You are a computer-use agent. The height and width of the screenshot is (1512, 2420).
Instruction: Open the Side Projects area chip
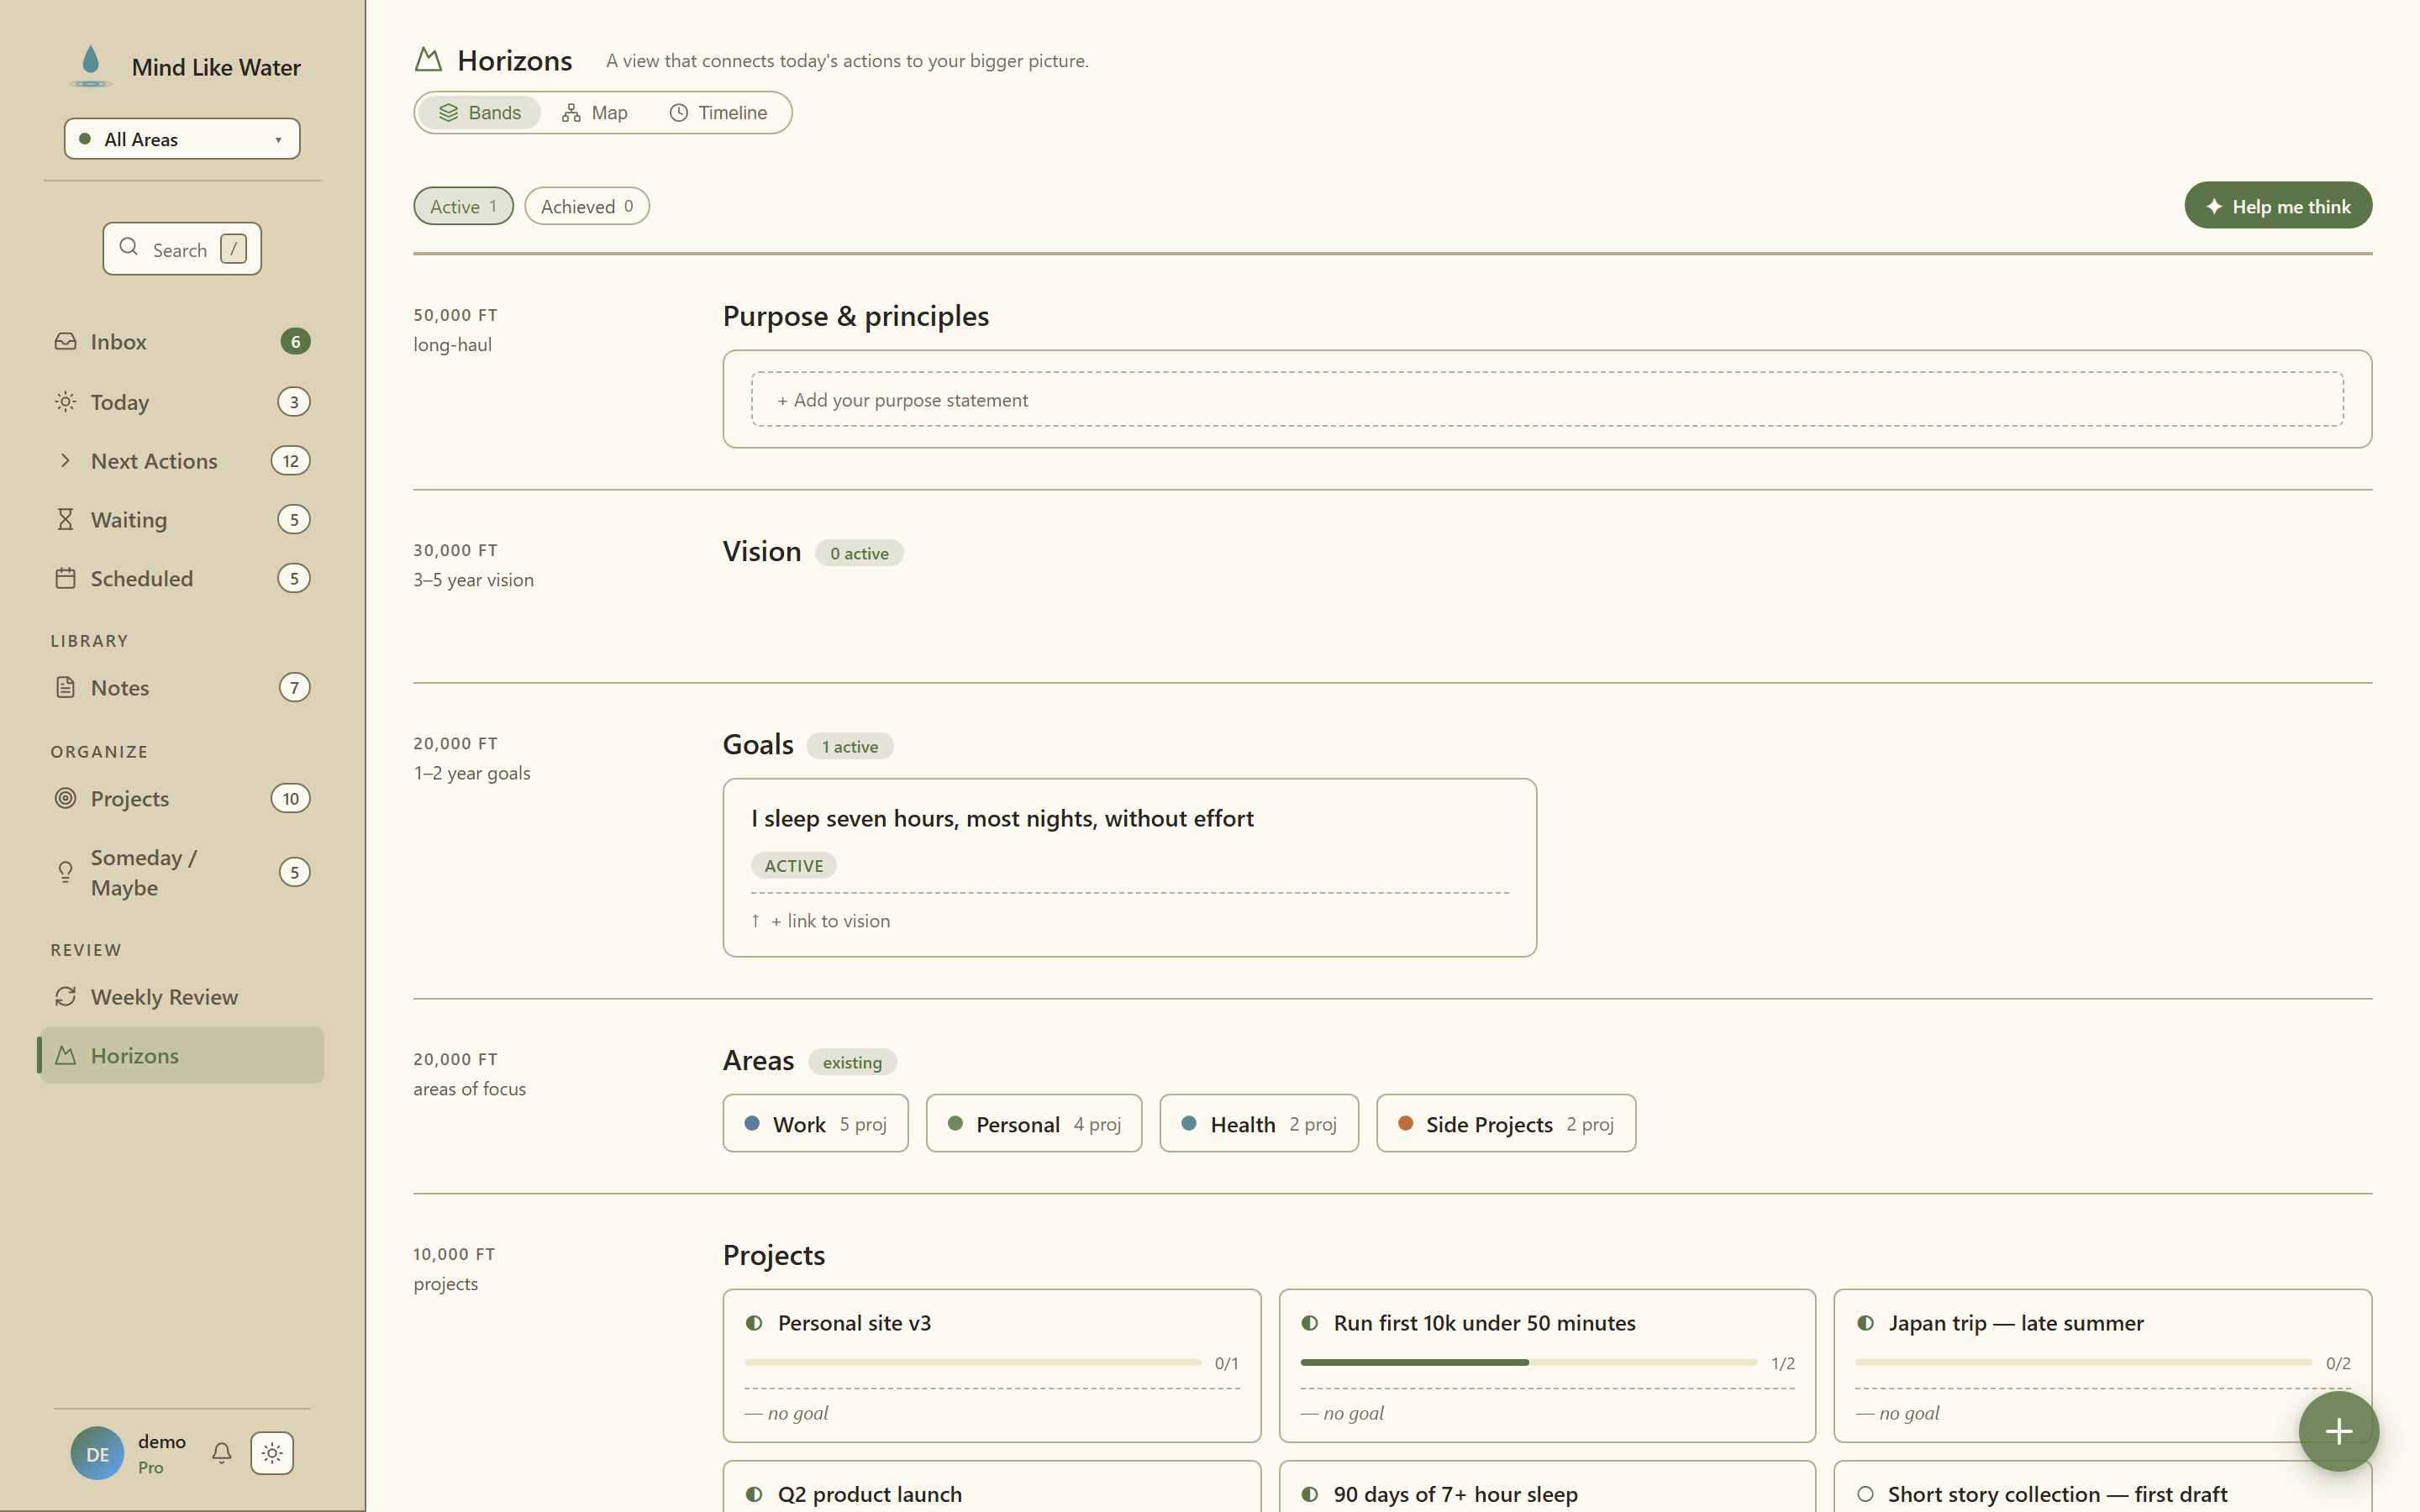(1506, 1123)
